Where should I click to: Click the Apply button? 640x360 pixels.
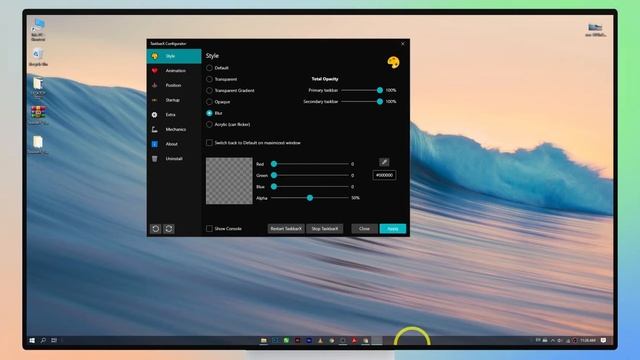393,229
